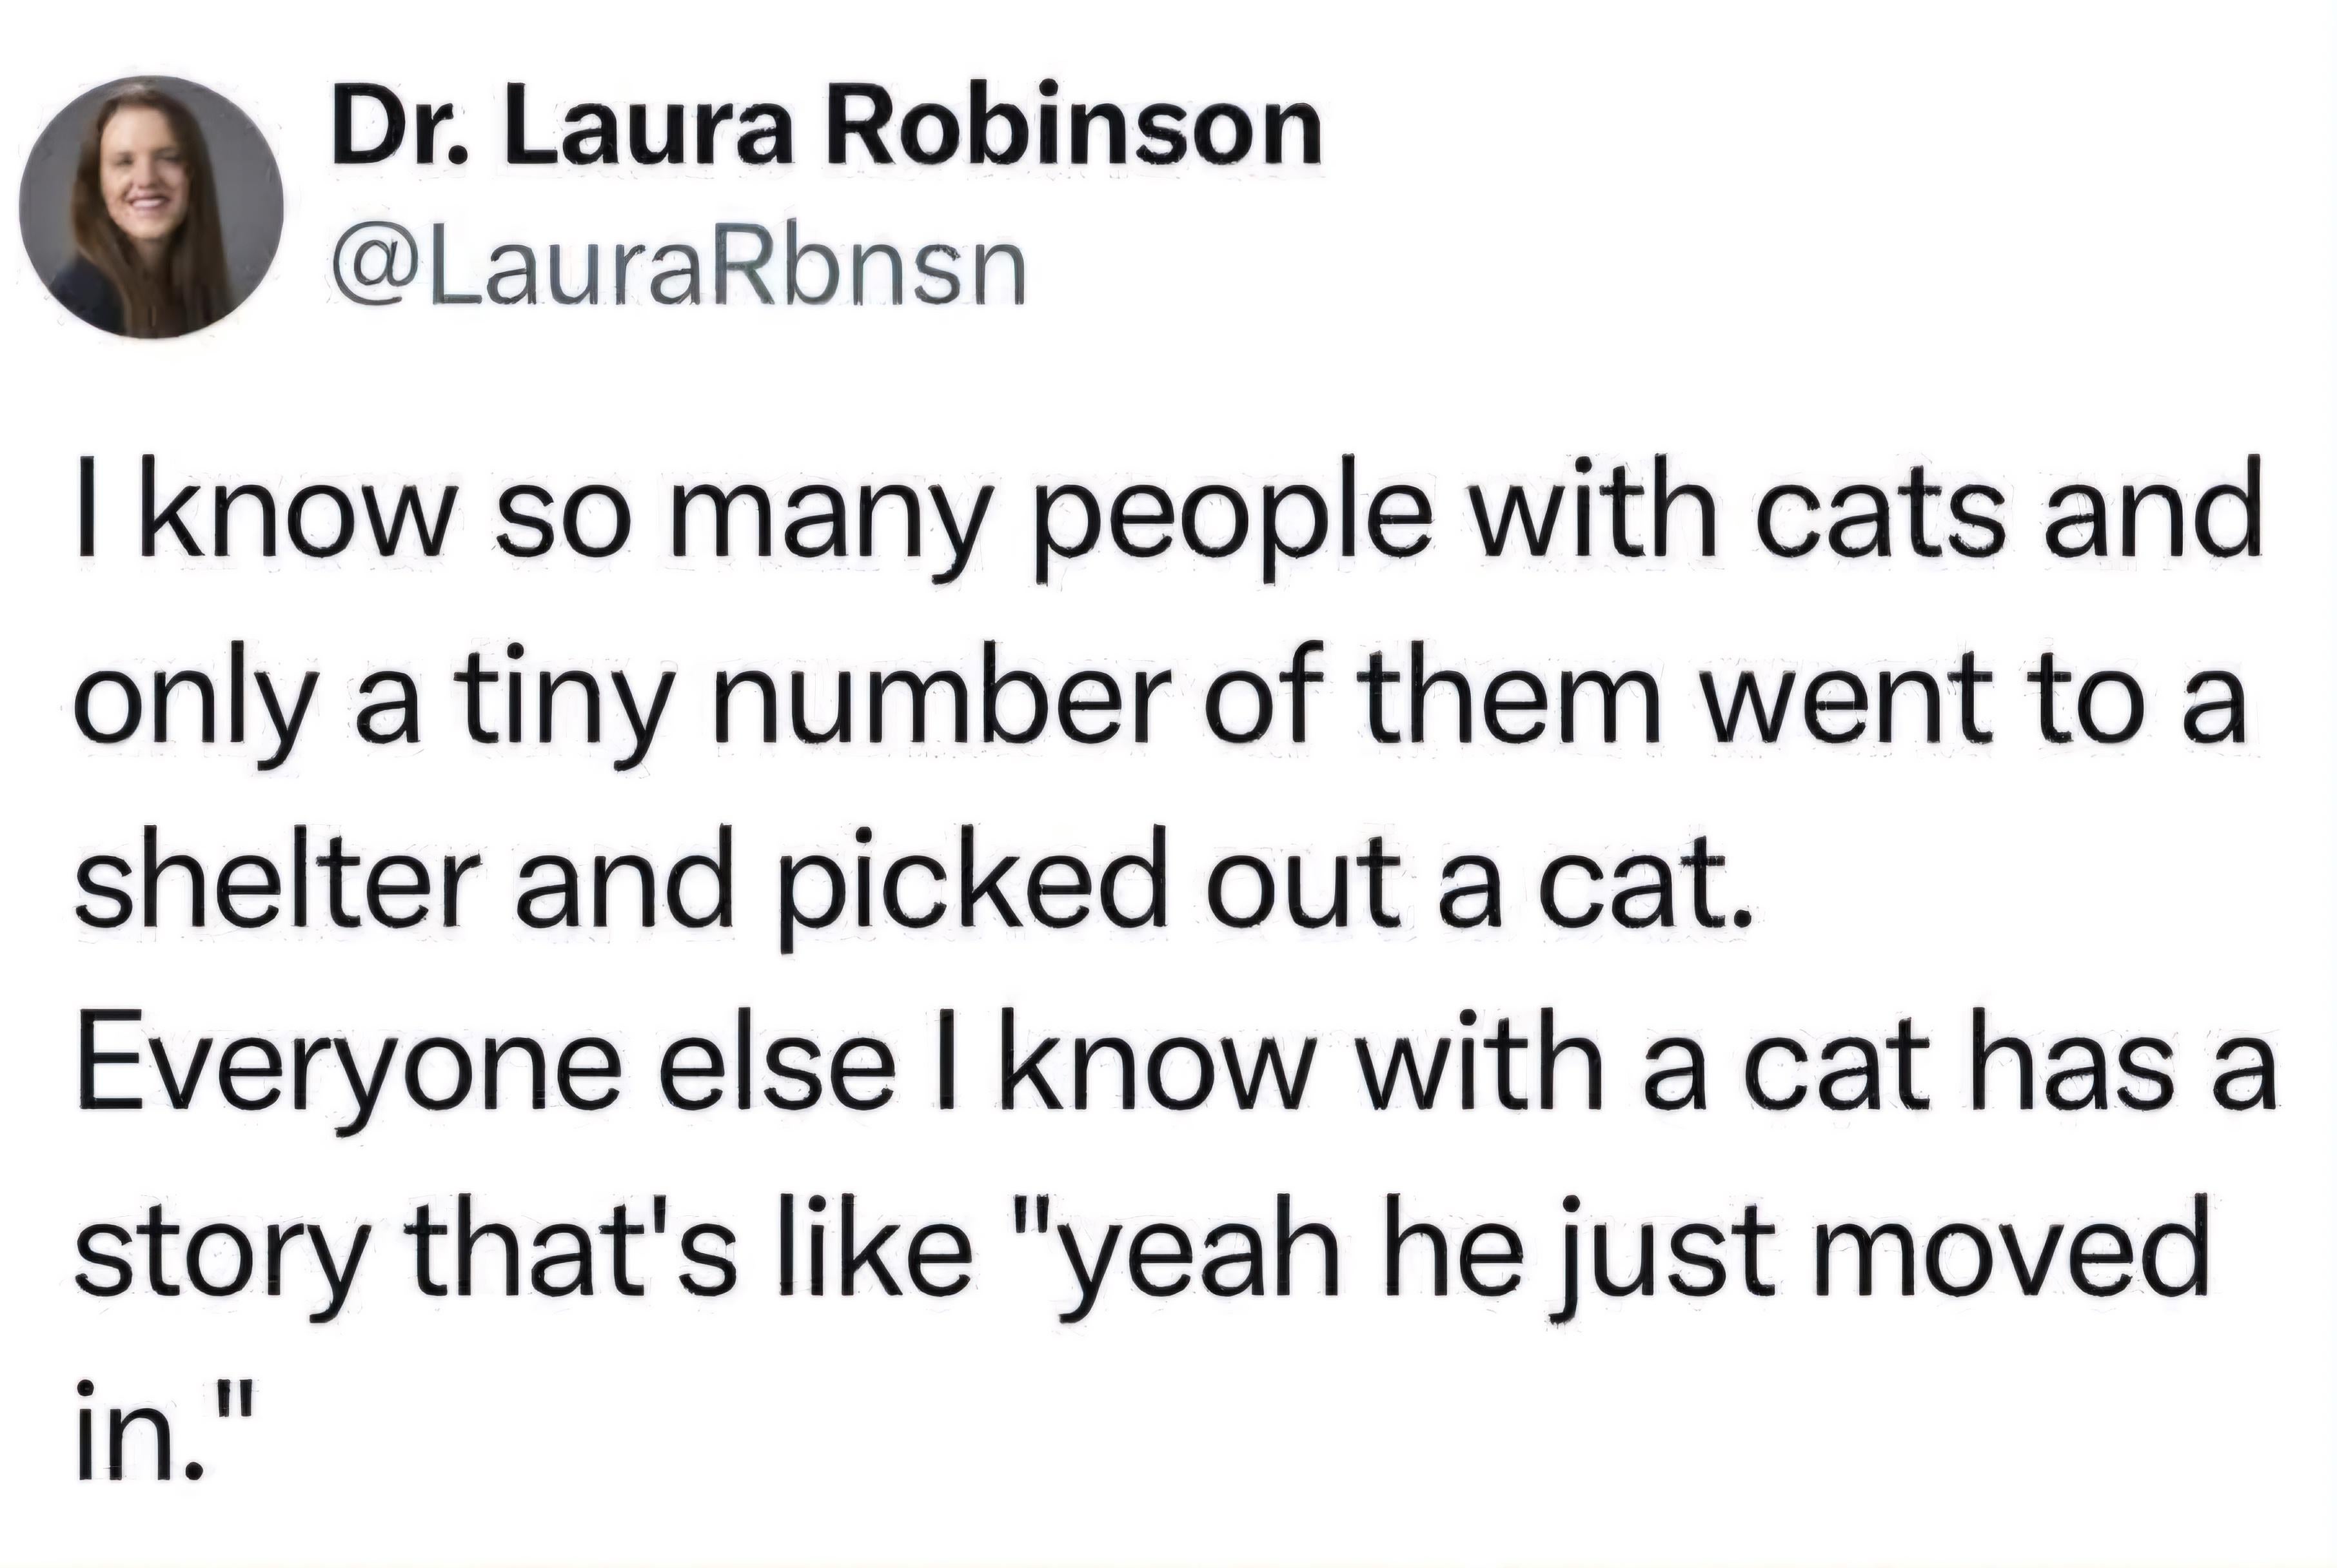2337x1568 pixels.
Task: Click Dr. Laura Robinson's profile picture
Action: point(151,207)
